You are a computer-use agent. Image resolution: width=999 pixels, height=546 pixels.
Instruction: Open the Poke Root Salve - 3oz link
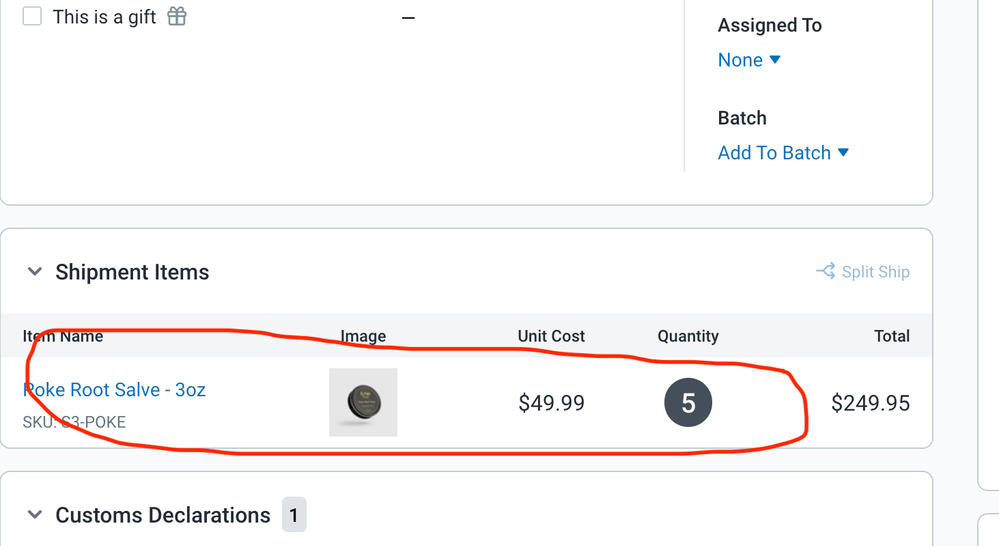point(115,390)
